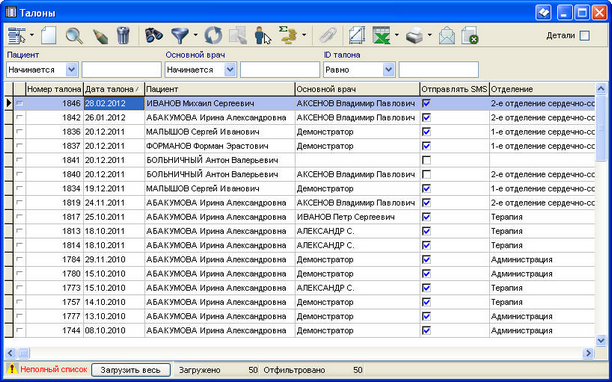
Task: Sort by Дата талона column header
Action: pyautogui.click(x=114, y=89)
